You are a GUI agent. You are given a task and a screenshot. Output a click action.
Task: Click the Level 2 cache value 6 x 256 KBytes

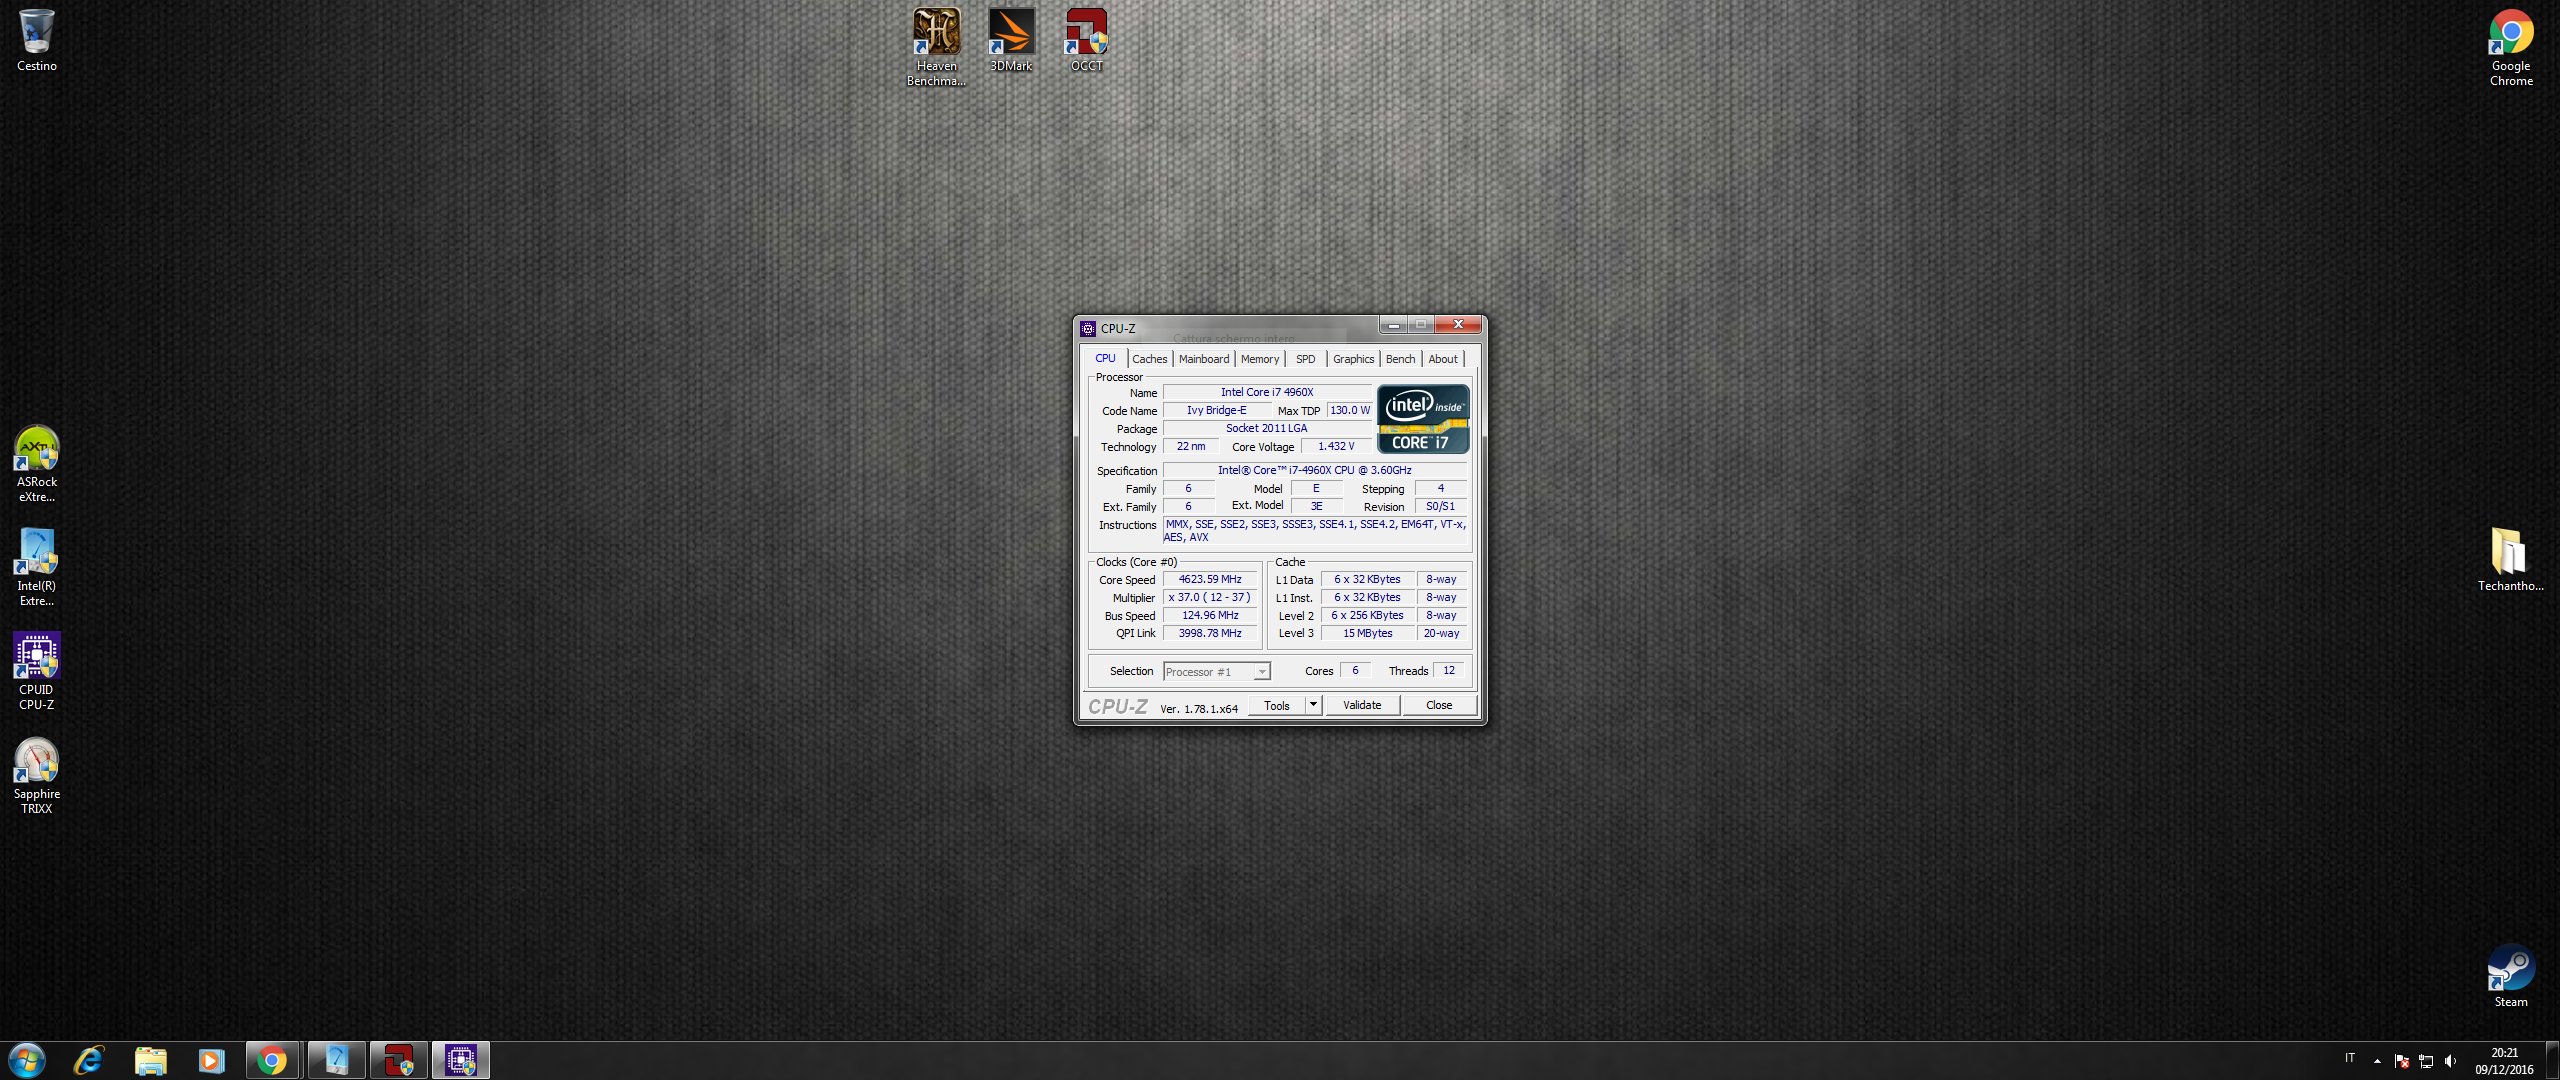click(x=1367, y=615)
